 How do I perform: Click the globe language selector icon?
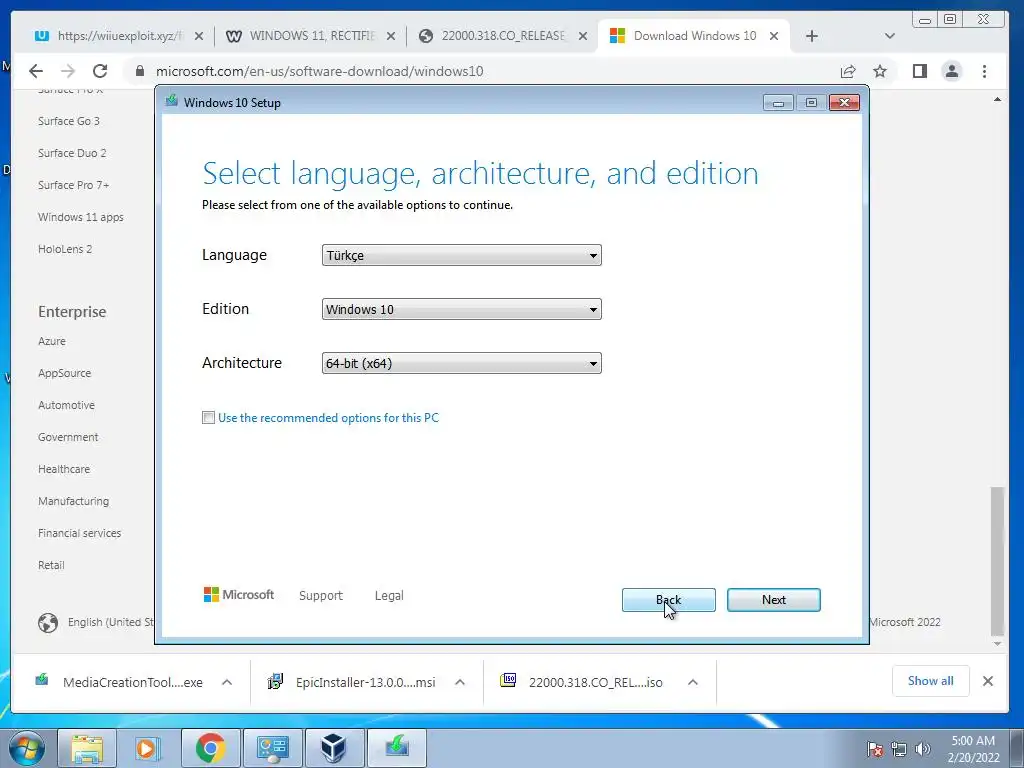(48, 623)
